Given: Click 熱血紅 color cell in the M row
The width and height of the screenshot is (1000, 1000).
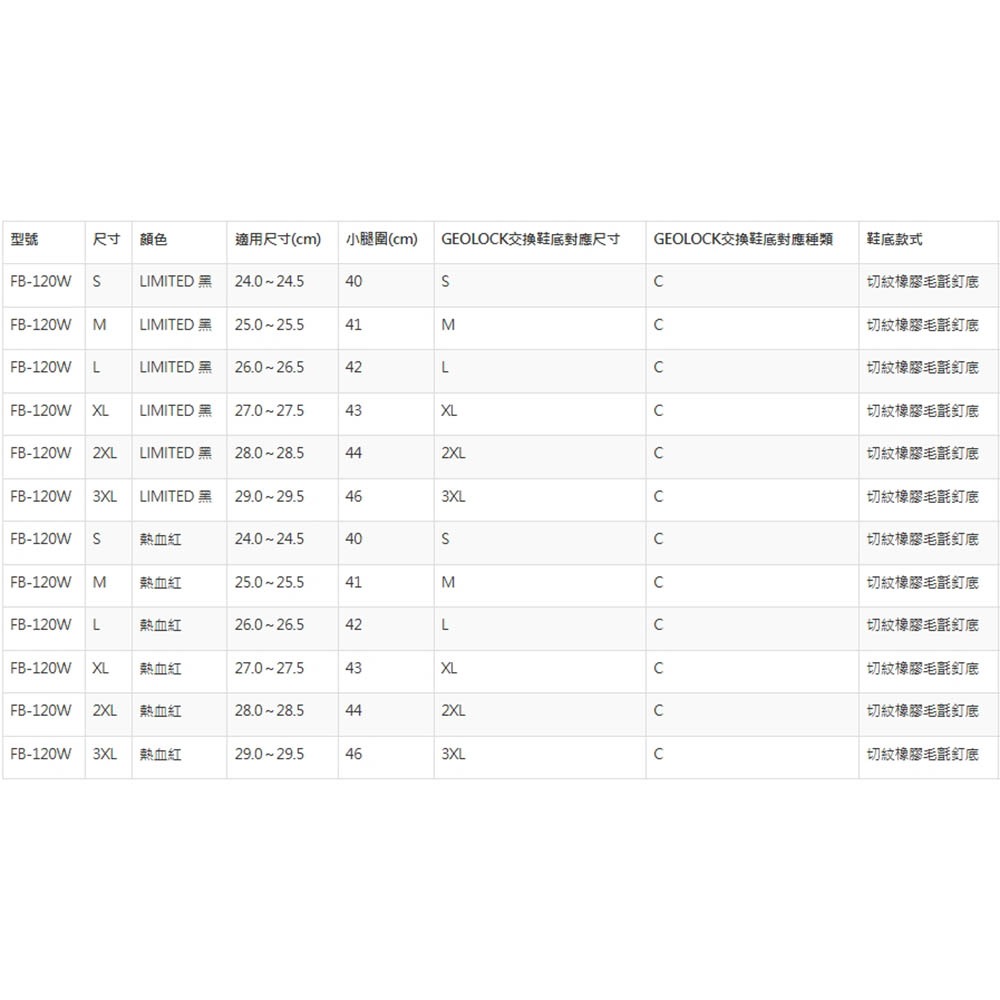Looking at the screenshot, I should (160, 582).
